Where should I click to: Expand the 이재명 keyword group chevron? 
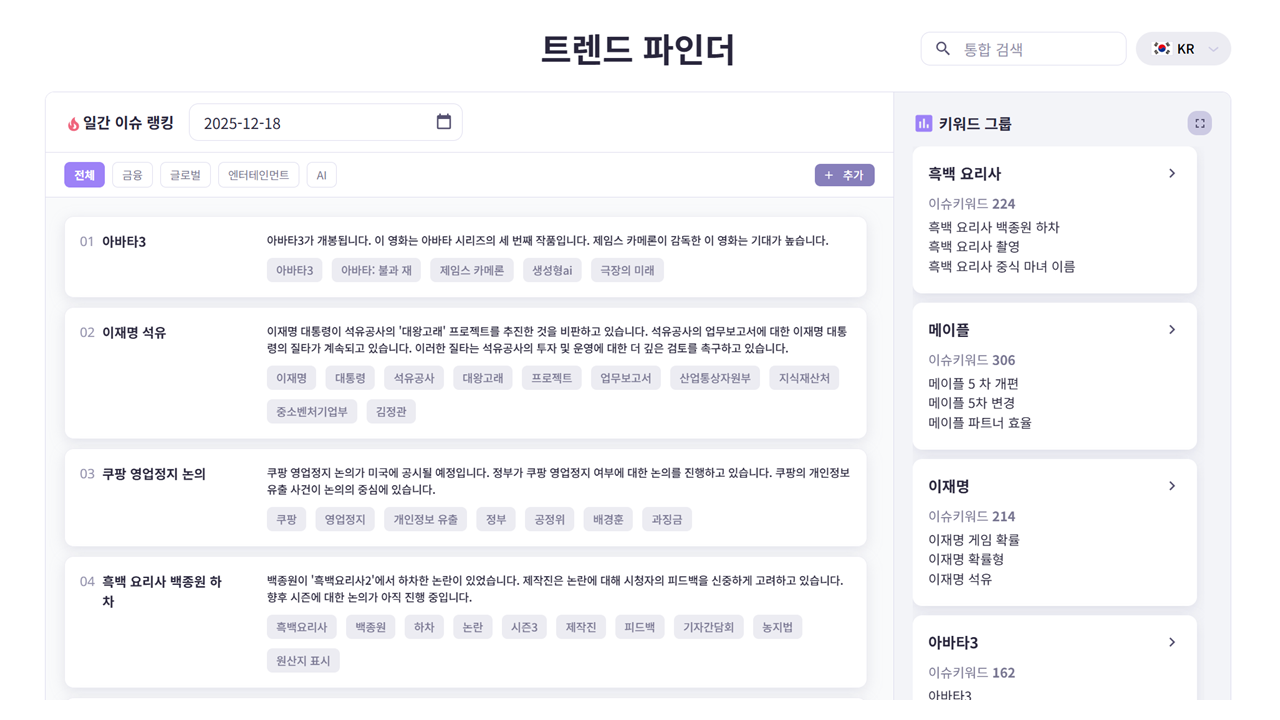point(1172,486)
